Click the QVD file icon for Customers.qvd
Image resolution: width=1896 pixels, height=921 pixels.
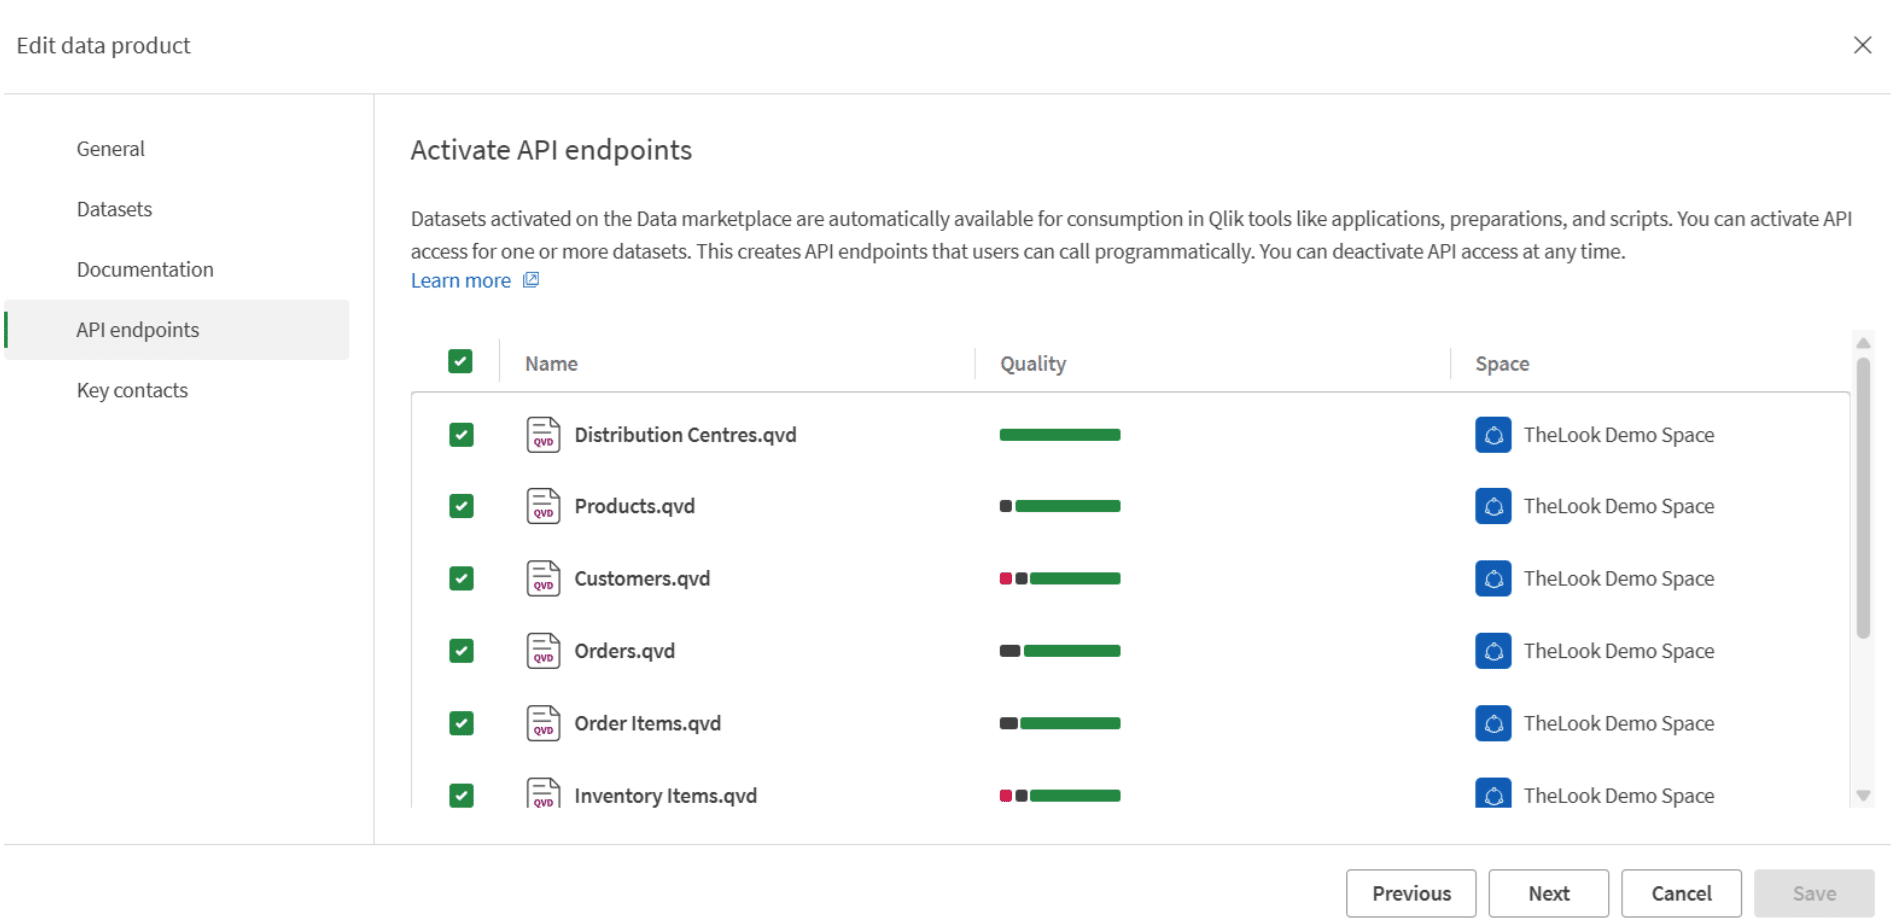pyautogui.click(x=543, y=579)
